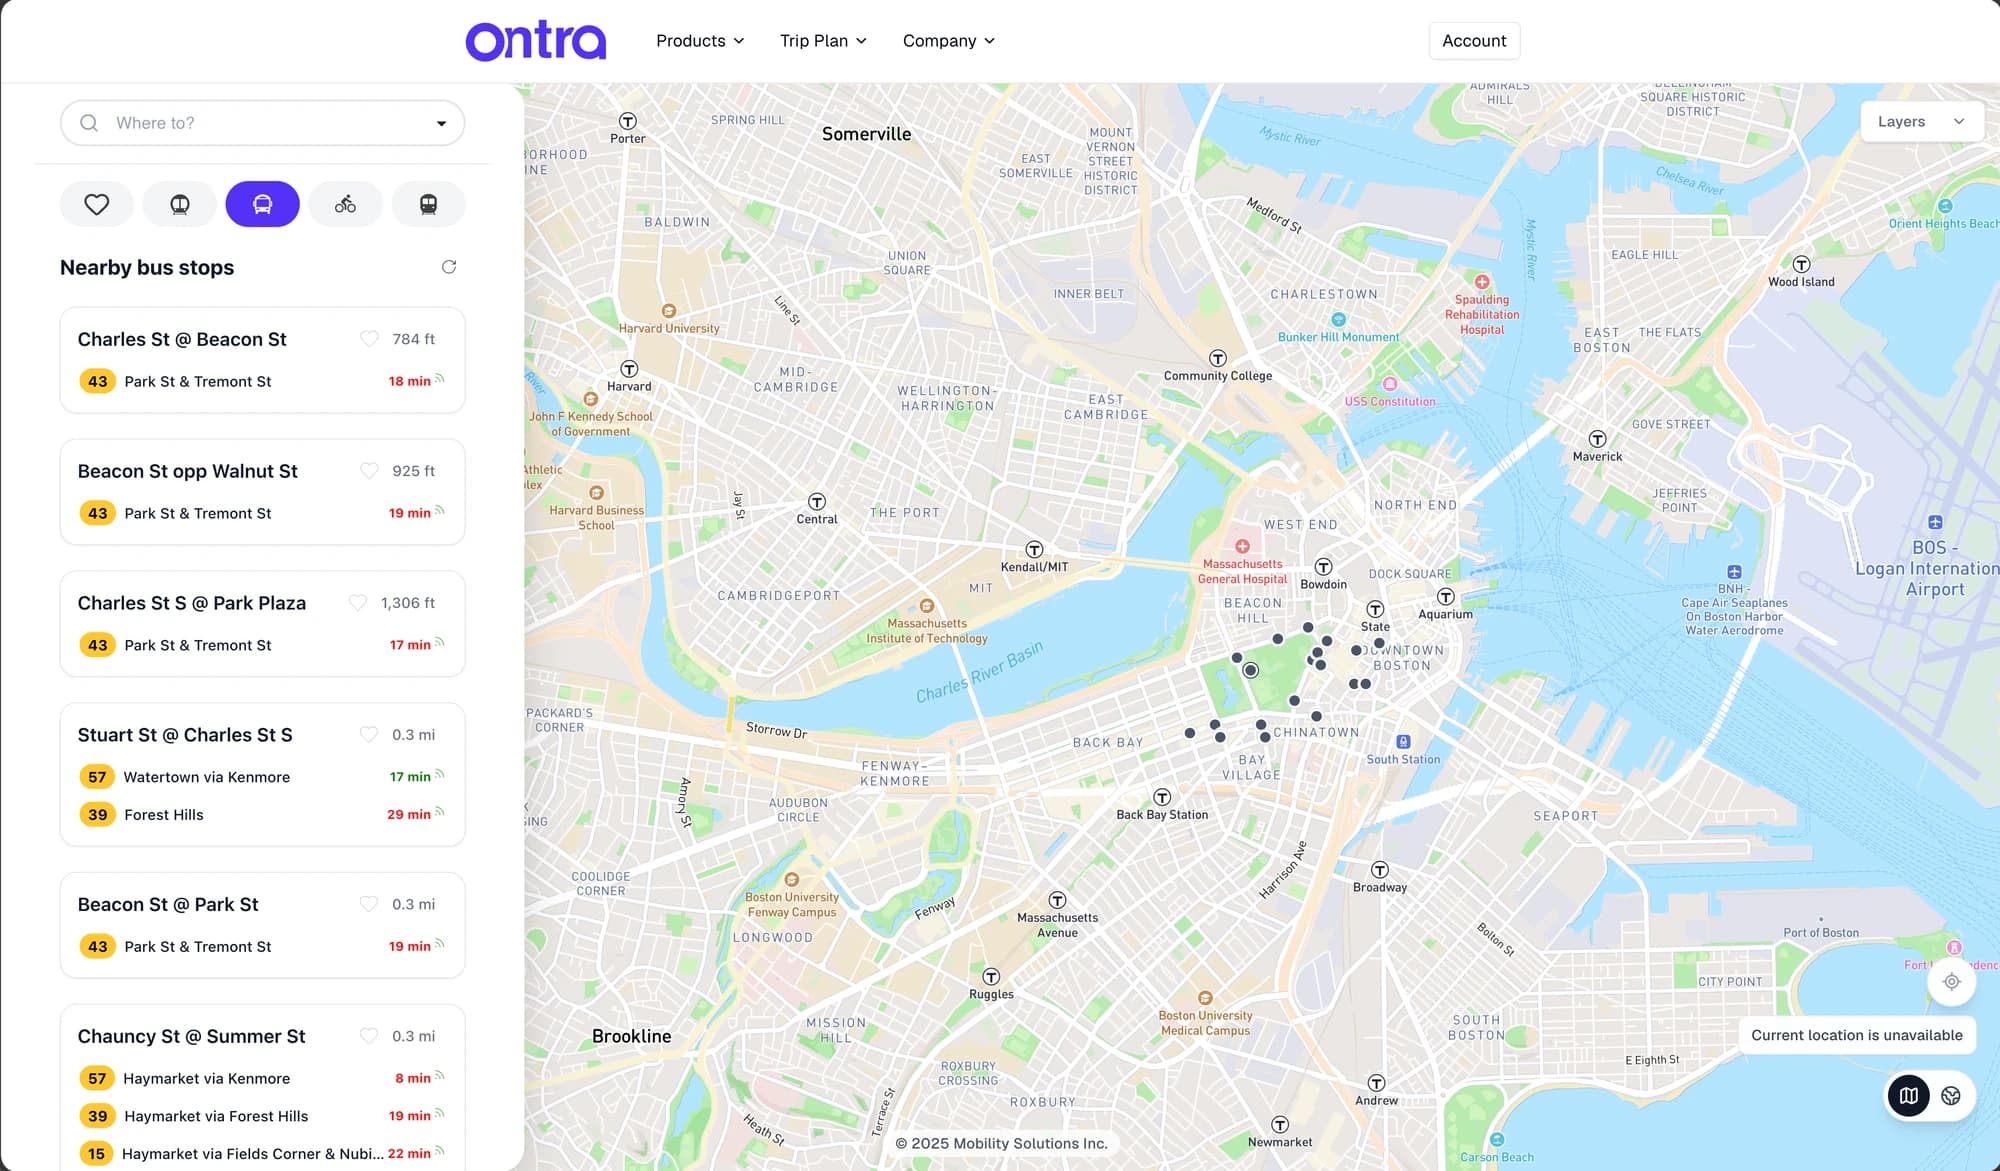Click the Logan International Airport label
Image resolution: width=2000 pixels, height=1171 pixels.
coord(1929,569)
